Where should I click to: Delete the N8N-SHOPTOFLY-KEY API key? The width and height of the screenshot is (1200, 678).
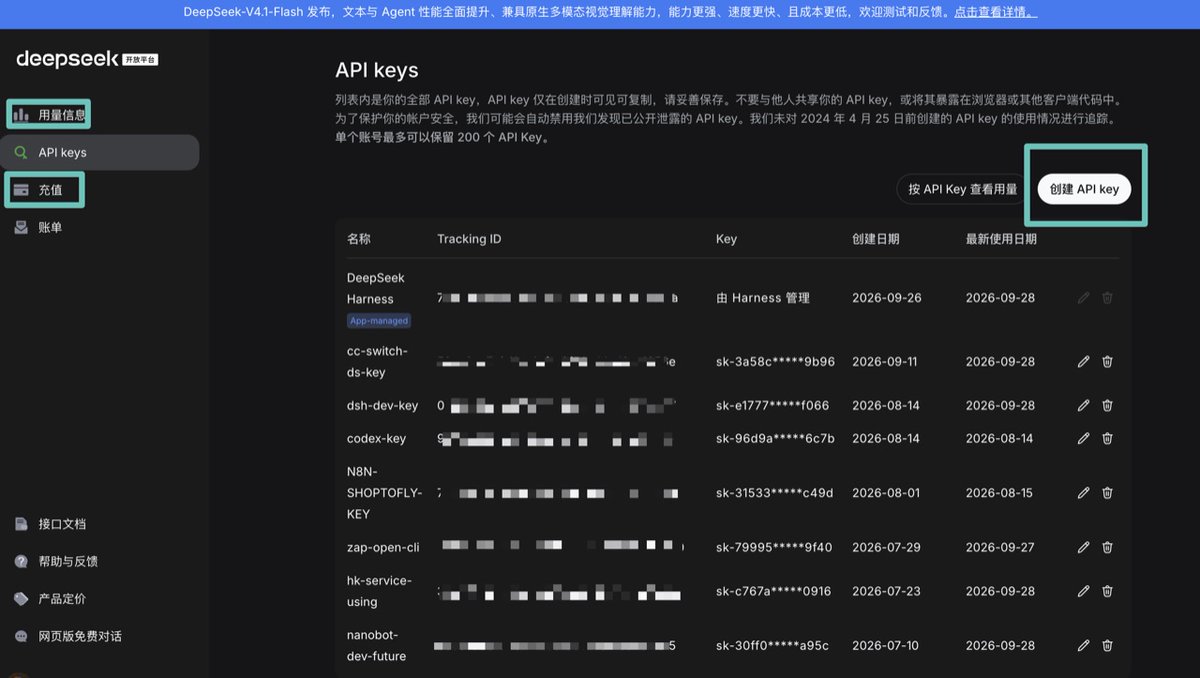(1107, 493)
